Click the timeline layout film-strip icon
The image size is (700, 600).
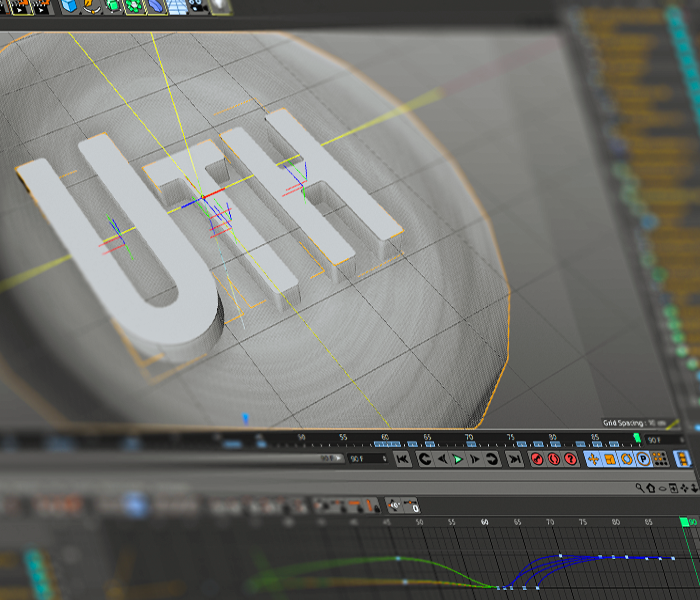pyautogui.click(x=683, y=459)
